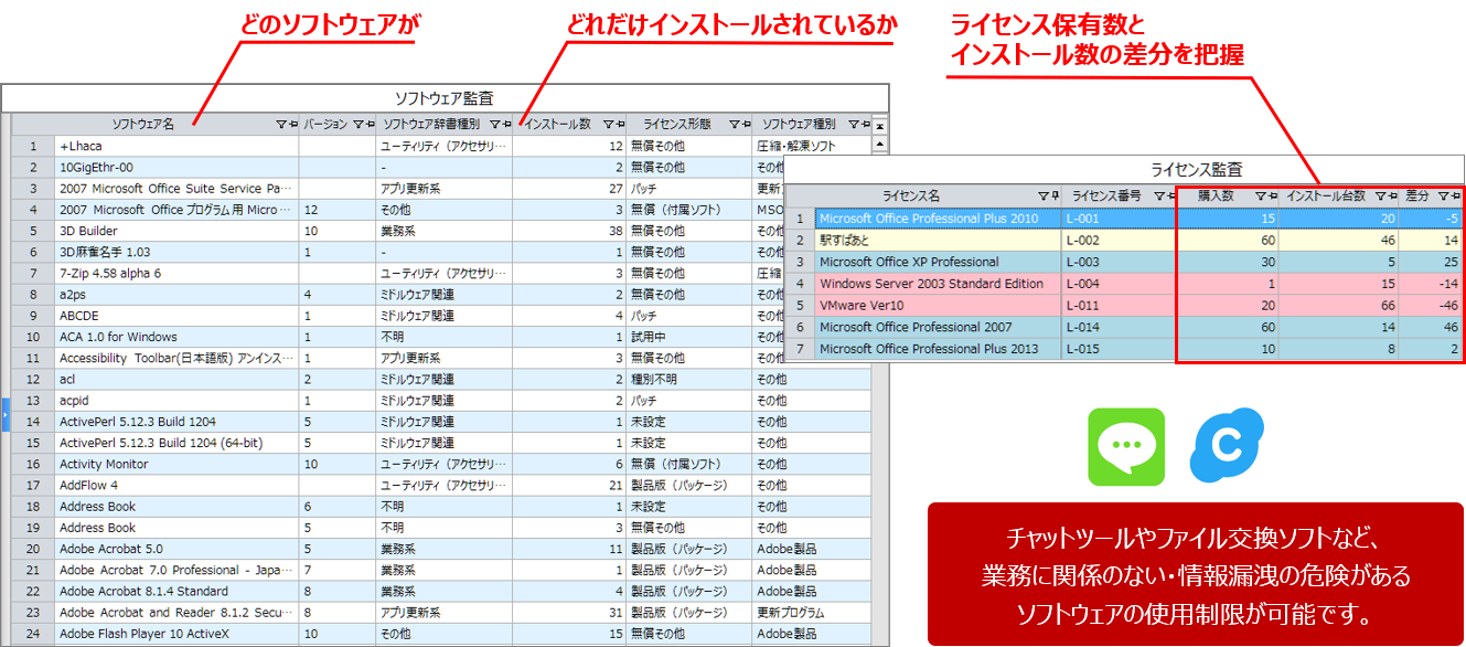Select ActivePerl 5.12.3 Build 1204 (64-bit)
1466x647 pixels.
click(160, 442)
